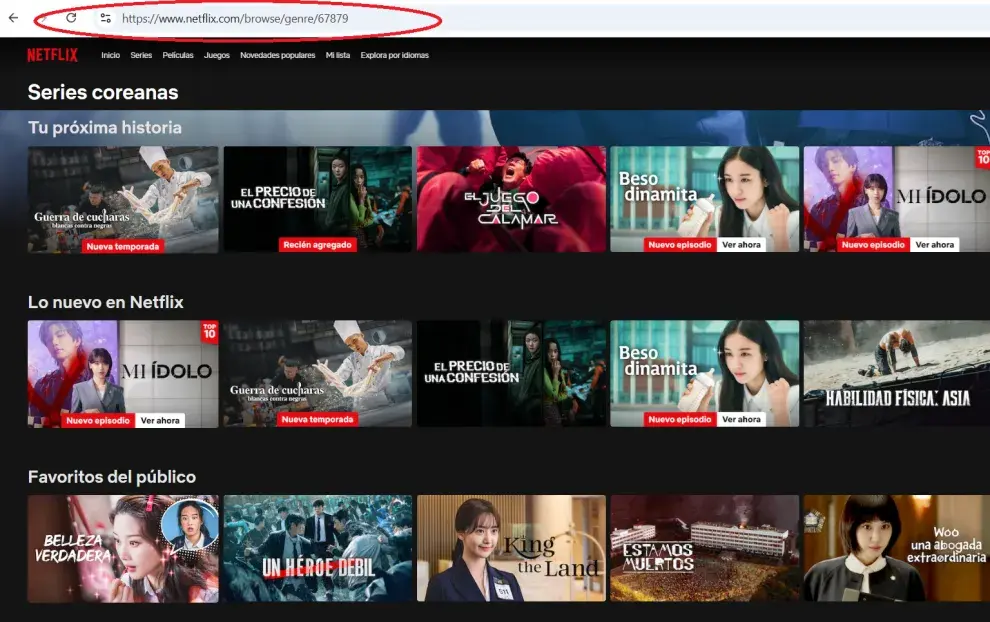Open 'Mi lista'
The image size is (990, 622).
(x=338, y=55)
